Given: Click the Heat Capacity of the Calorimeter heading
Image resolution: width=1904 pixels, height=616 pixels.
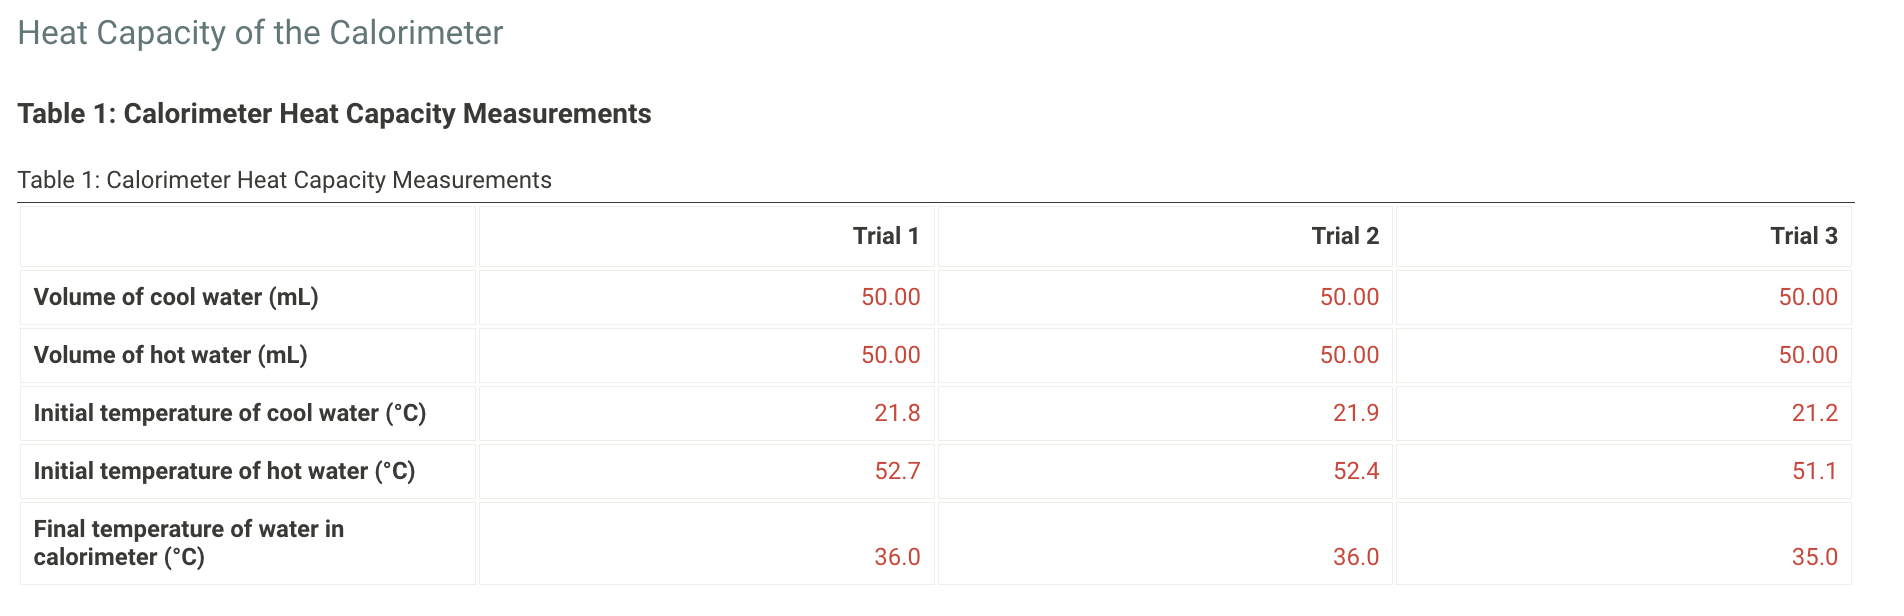Looking at the screenshot, I should click(260, 33).
